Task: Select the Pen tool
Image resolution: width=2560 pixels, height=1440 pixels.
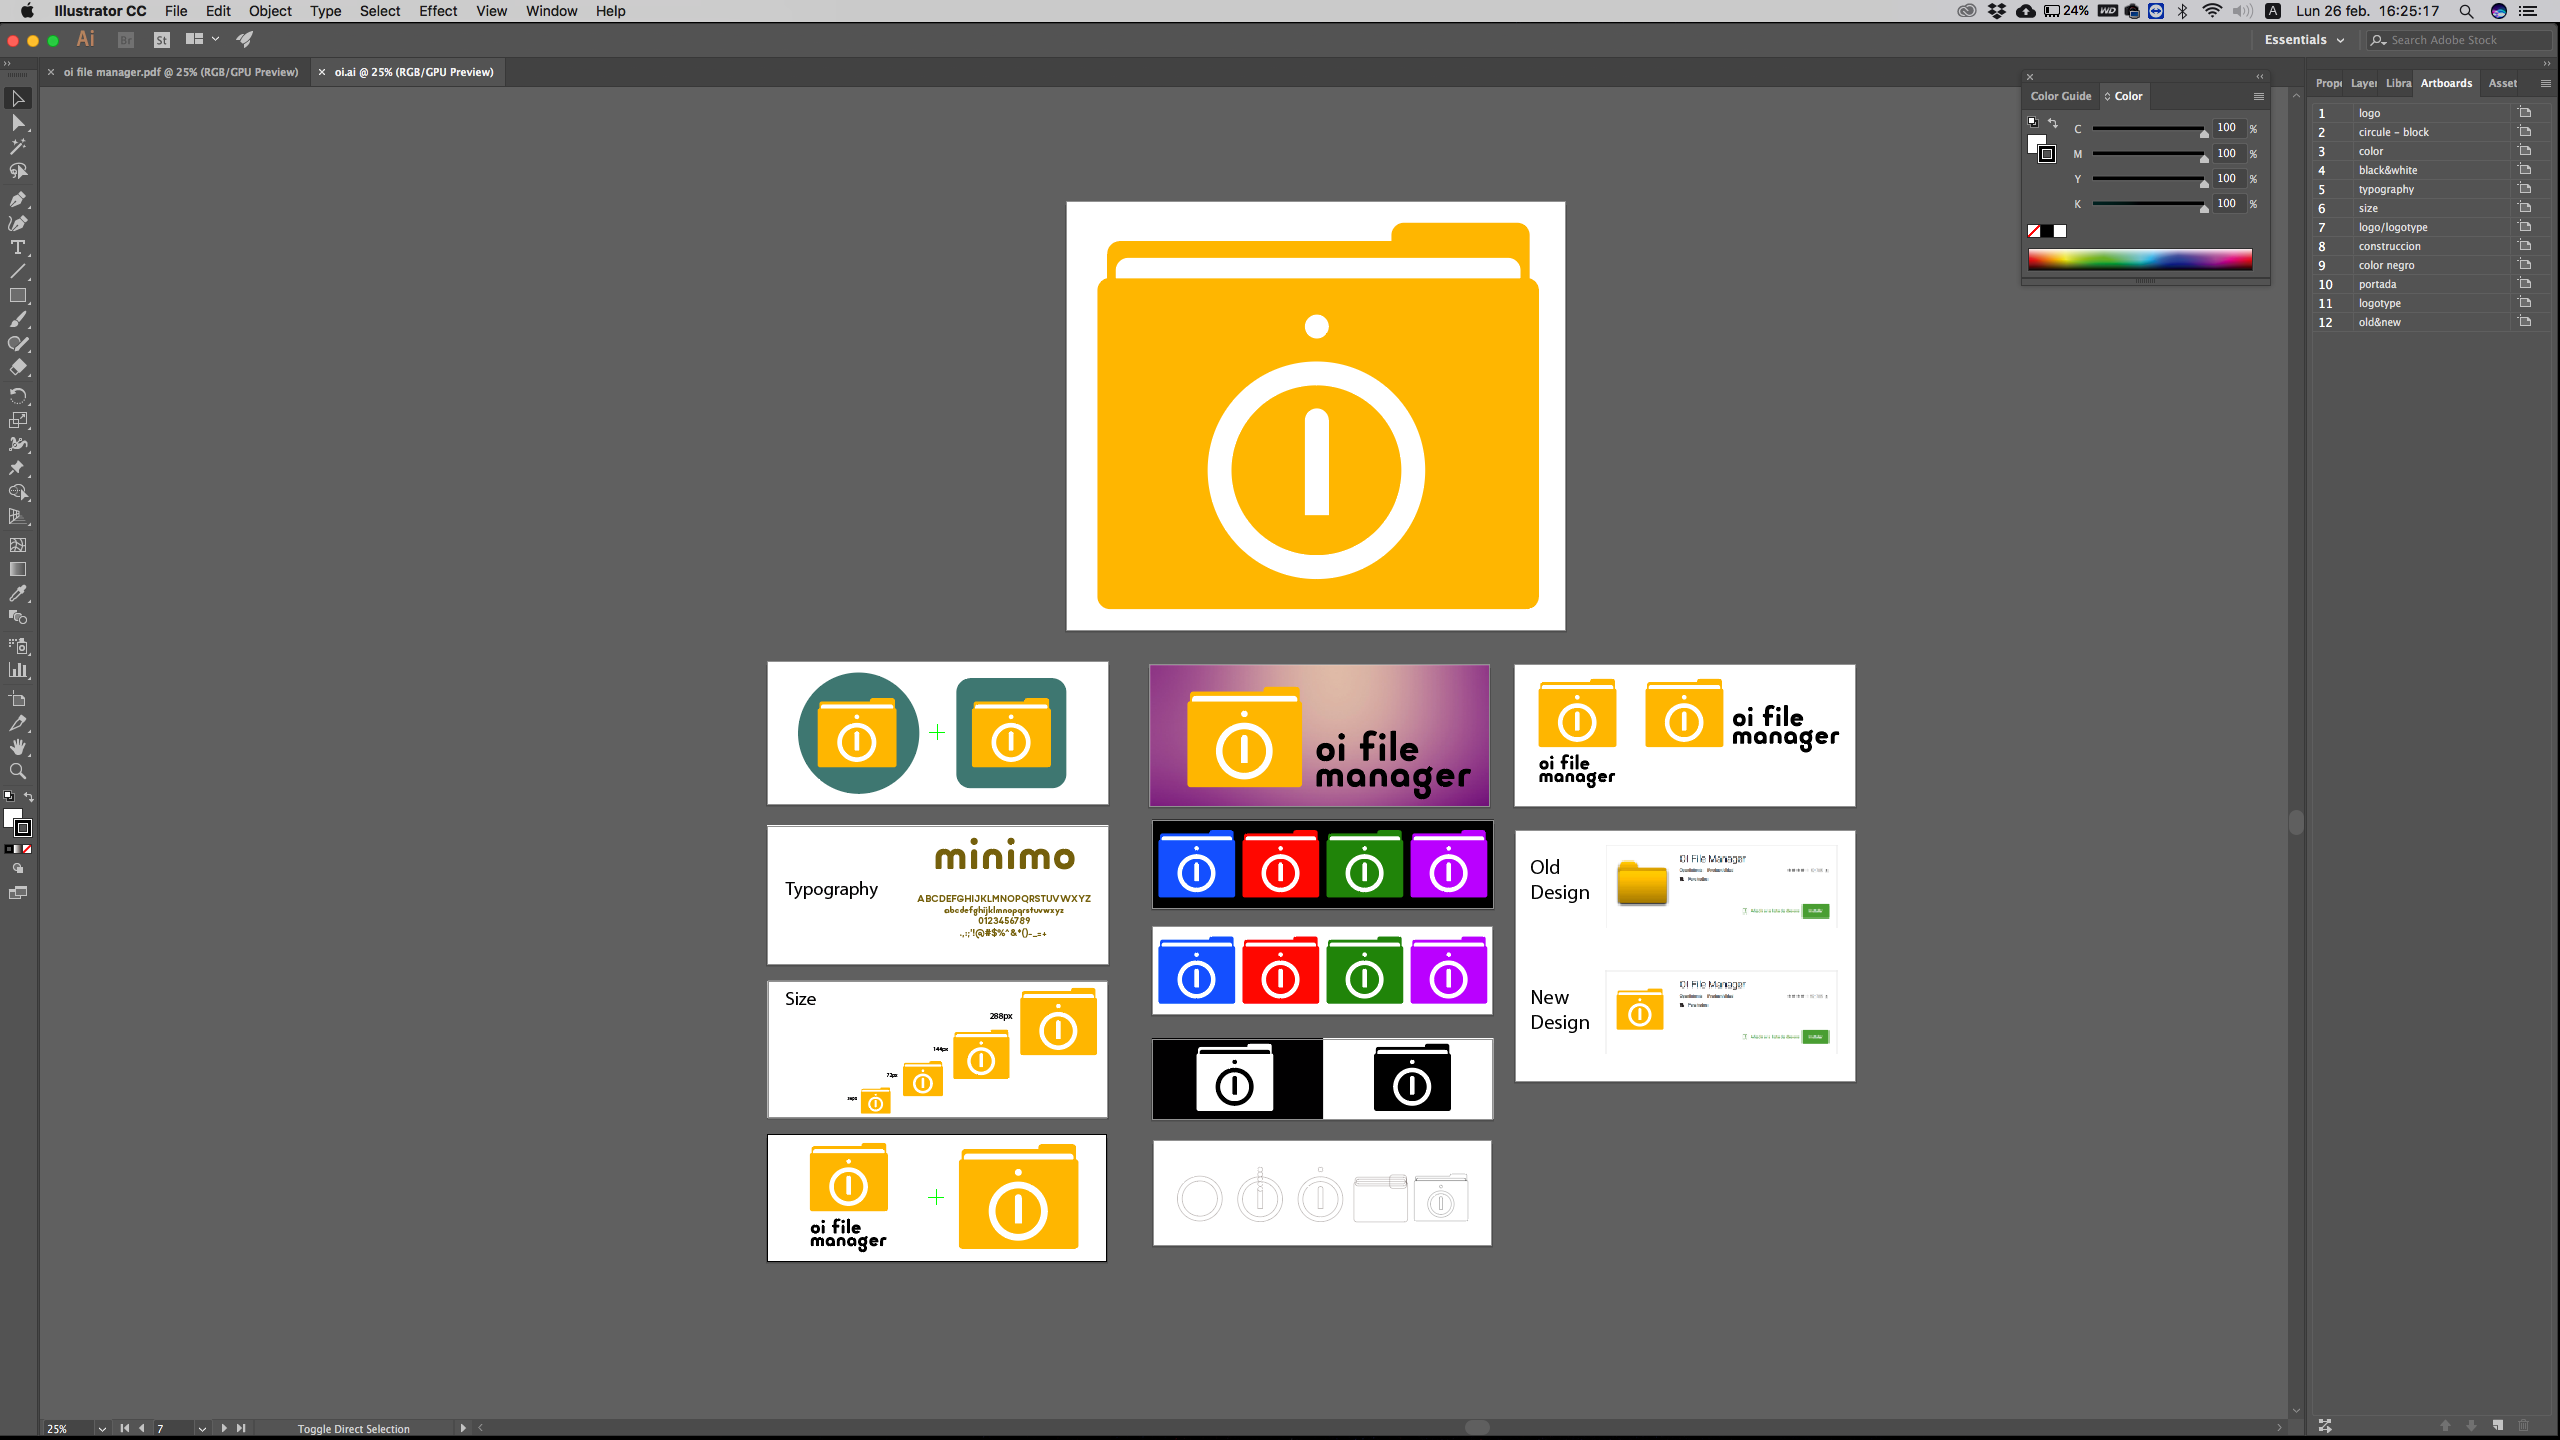Action: pyautogui.click(x=17, y=199)
